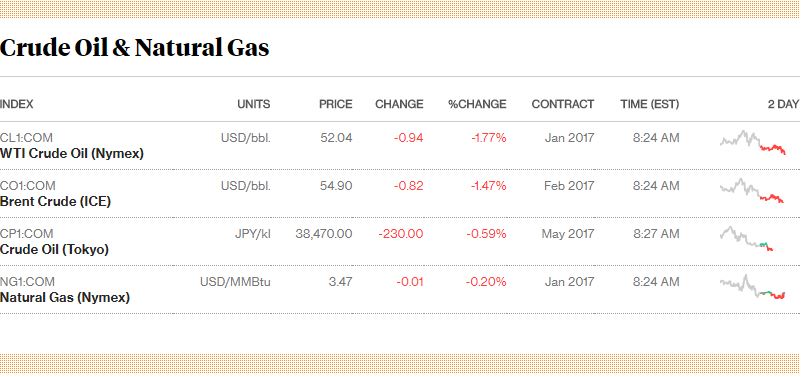View Natural Gas 2-day sparkline chart
The image size is (801, 377).
point(752,288)
